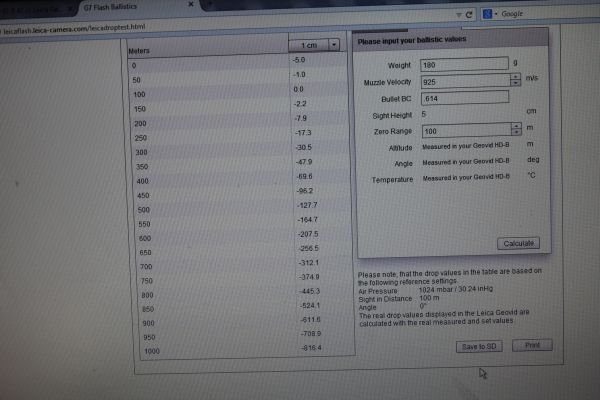Open the Google search engine icon menu

(490, 14)
